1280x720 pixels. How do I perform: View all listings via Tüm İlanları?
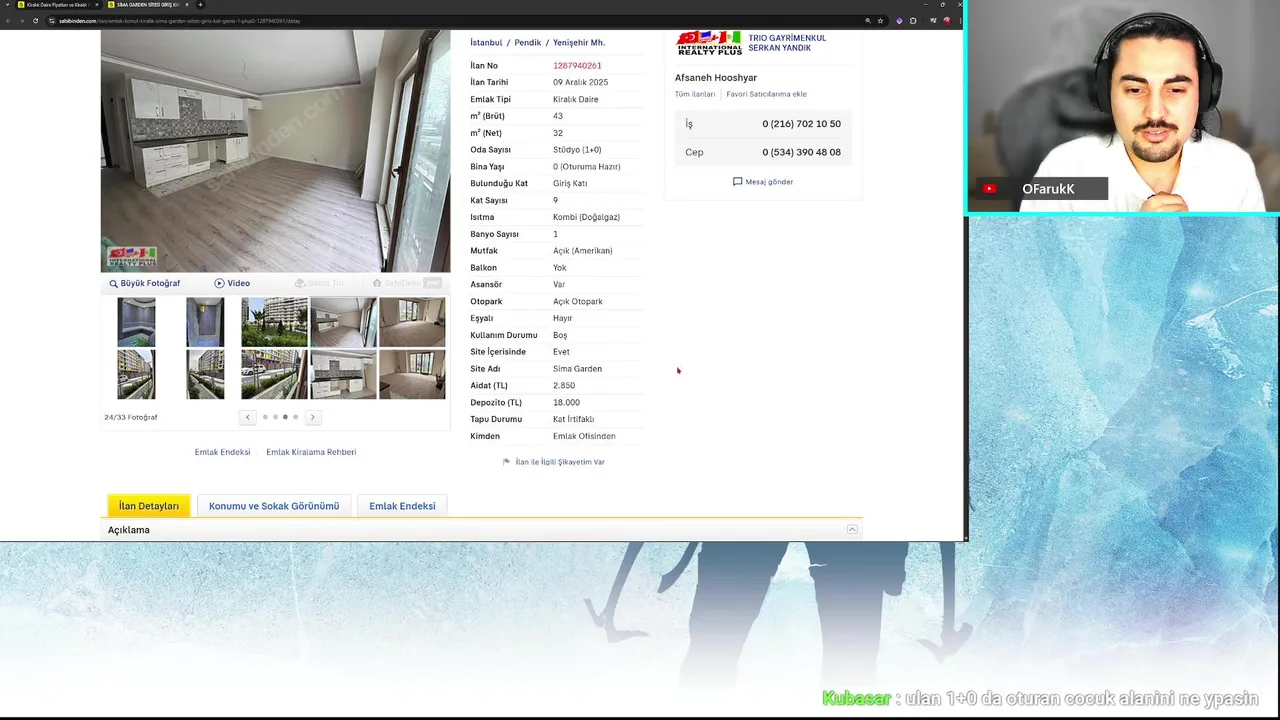click(x=695, y=94)
